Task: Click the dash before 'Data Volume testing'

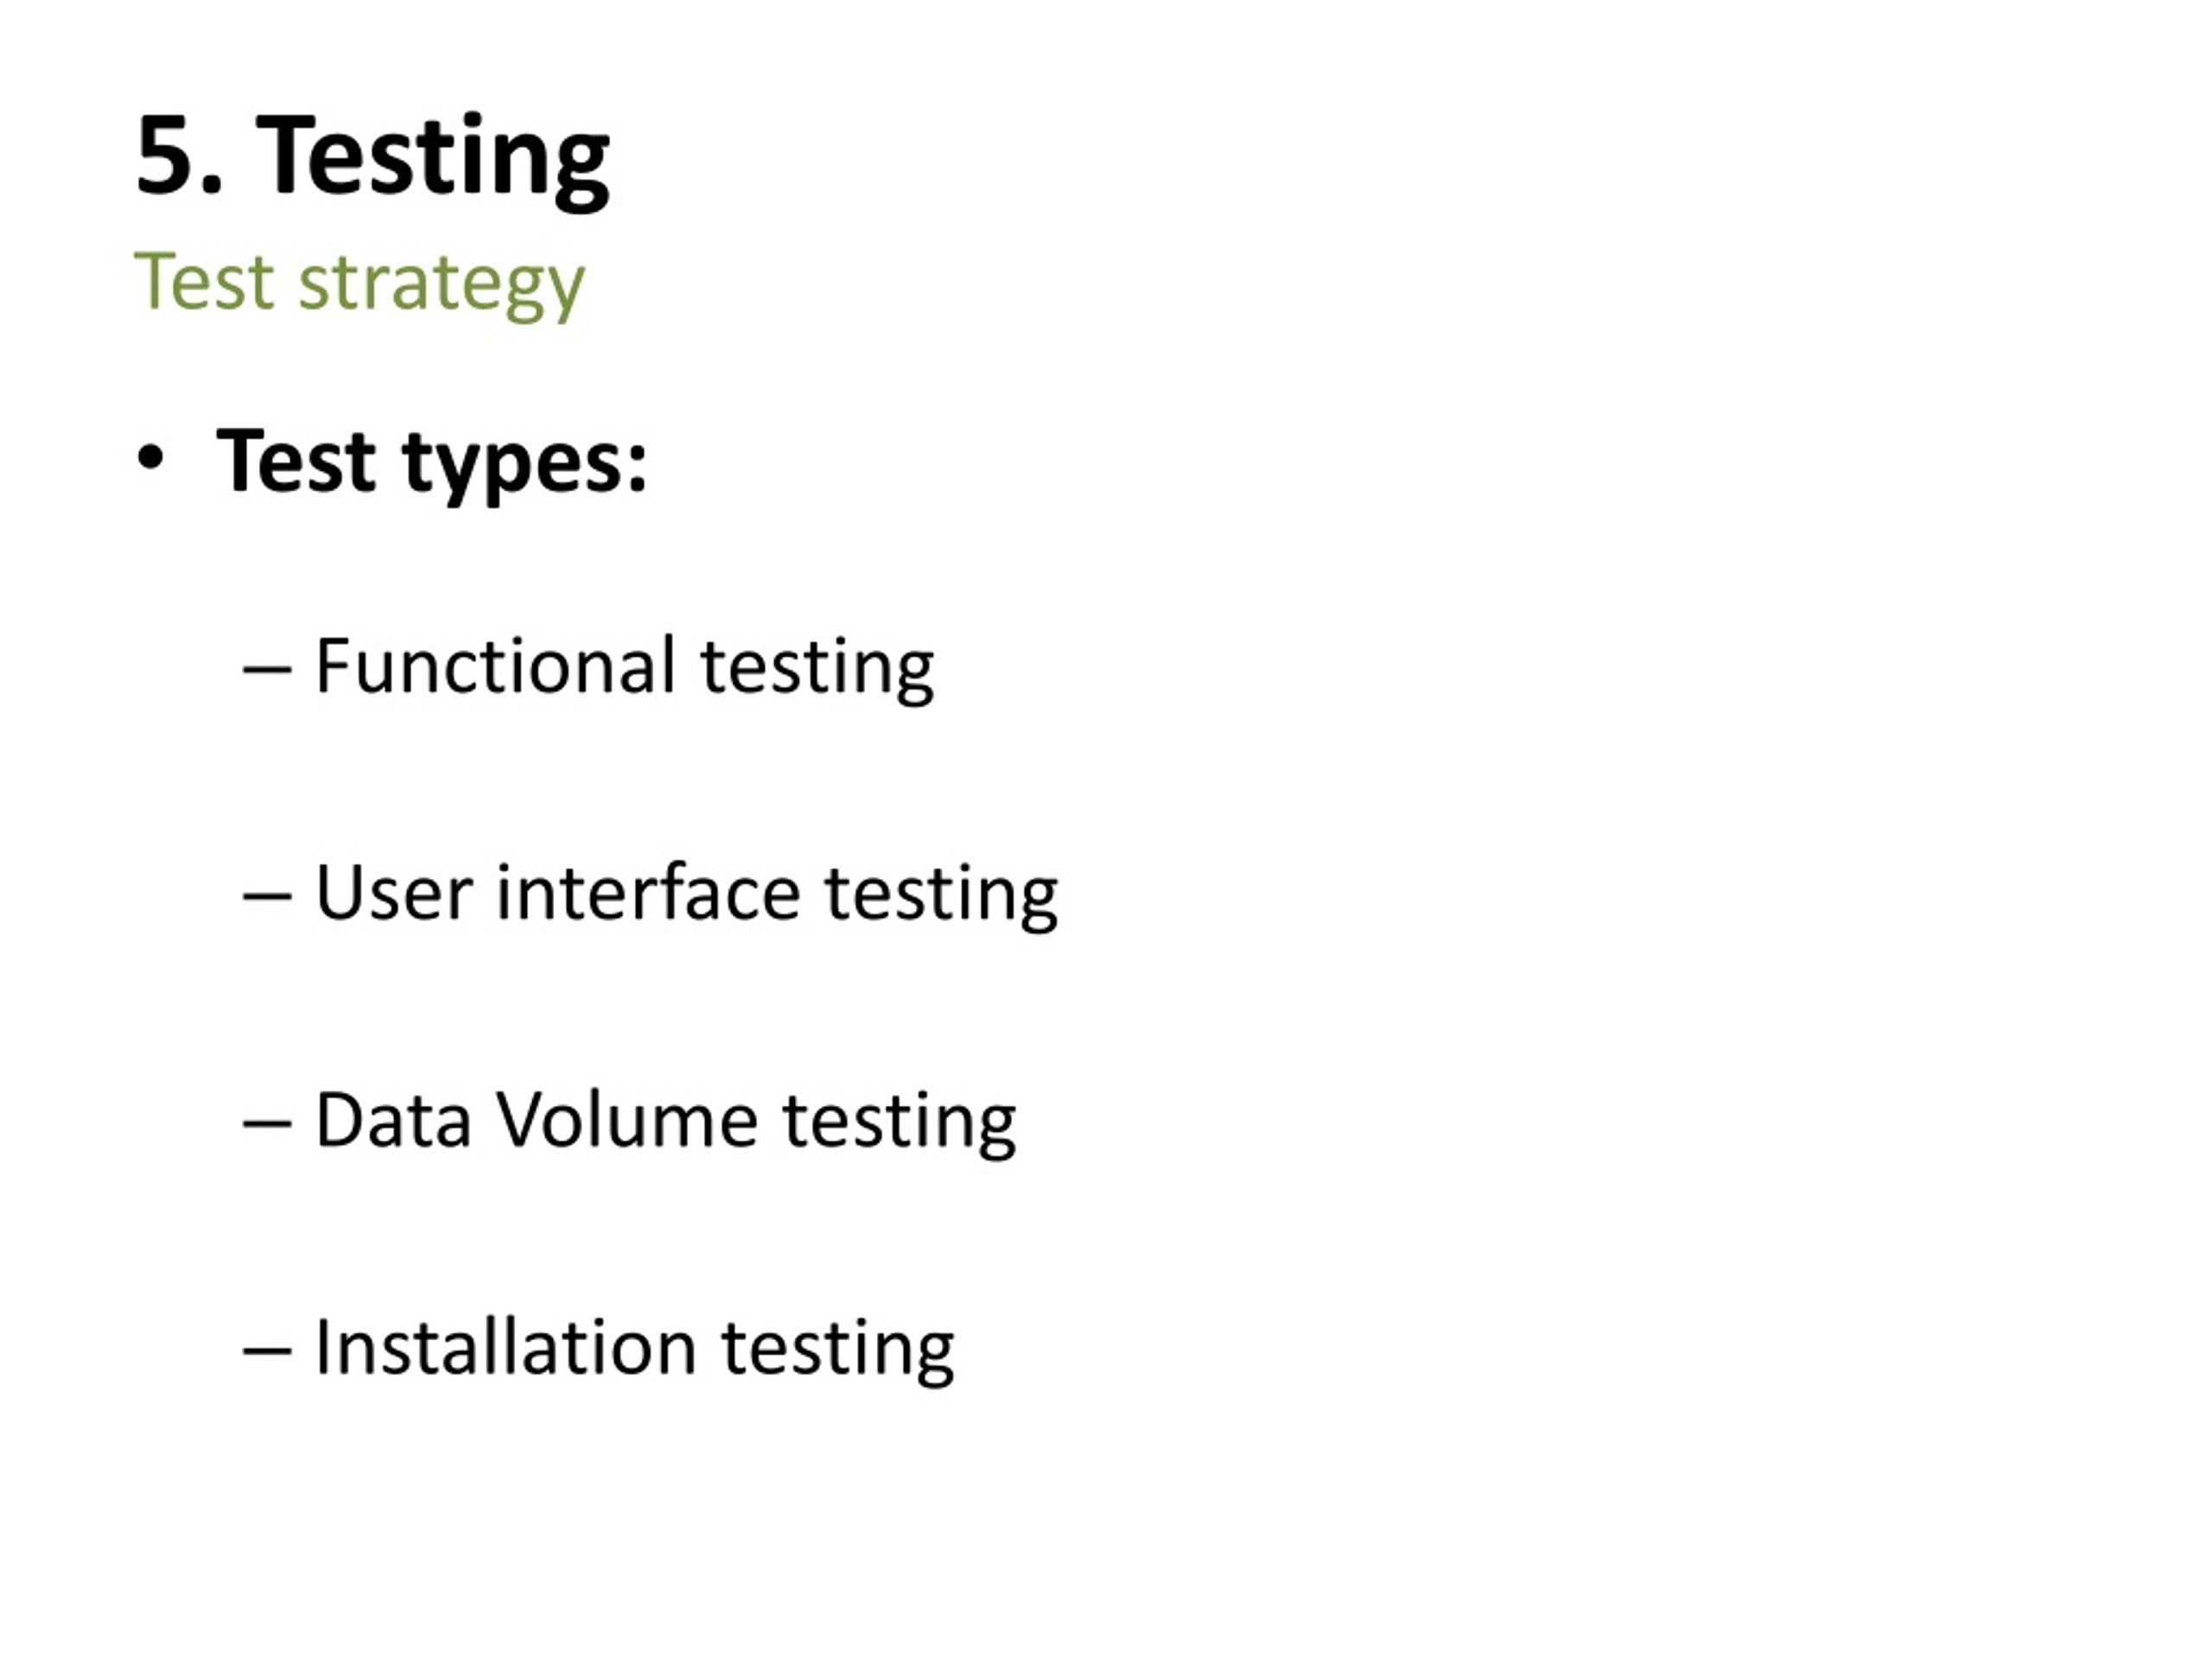Action: pyautogui.click(x=267, y=1124)
